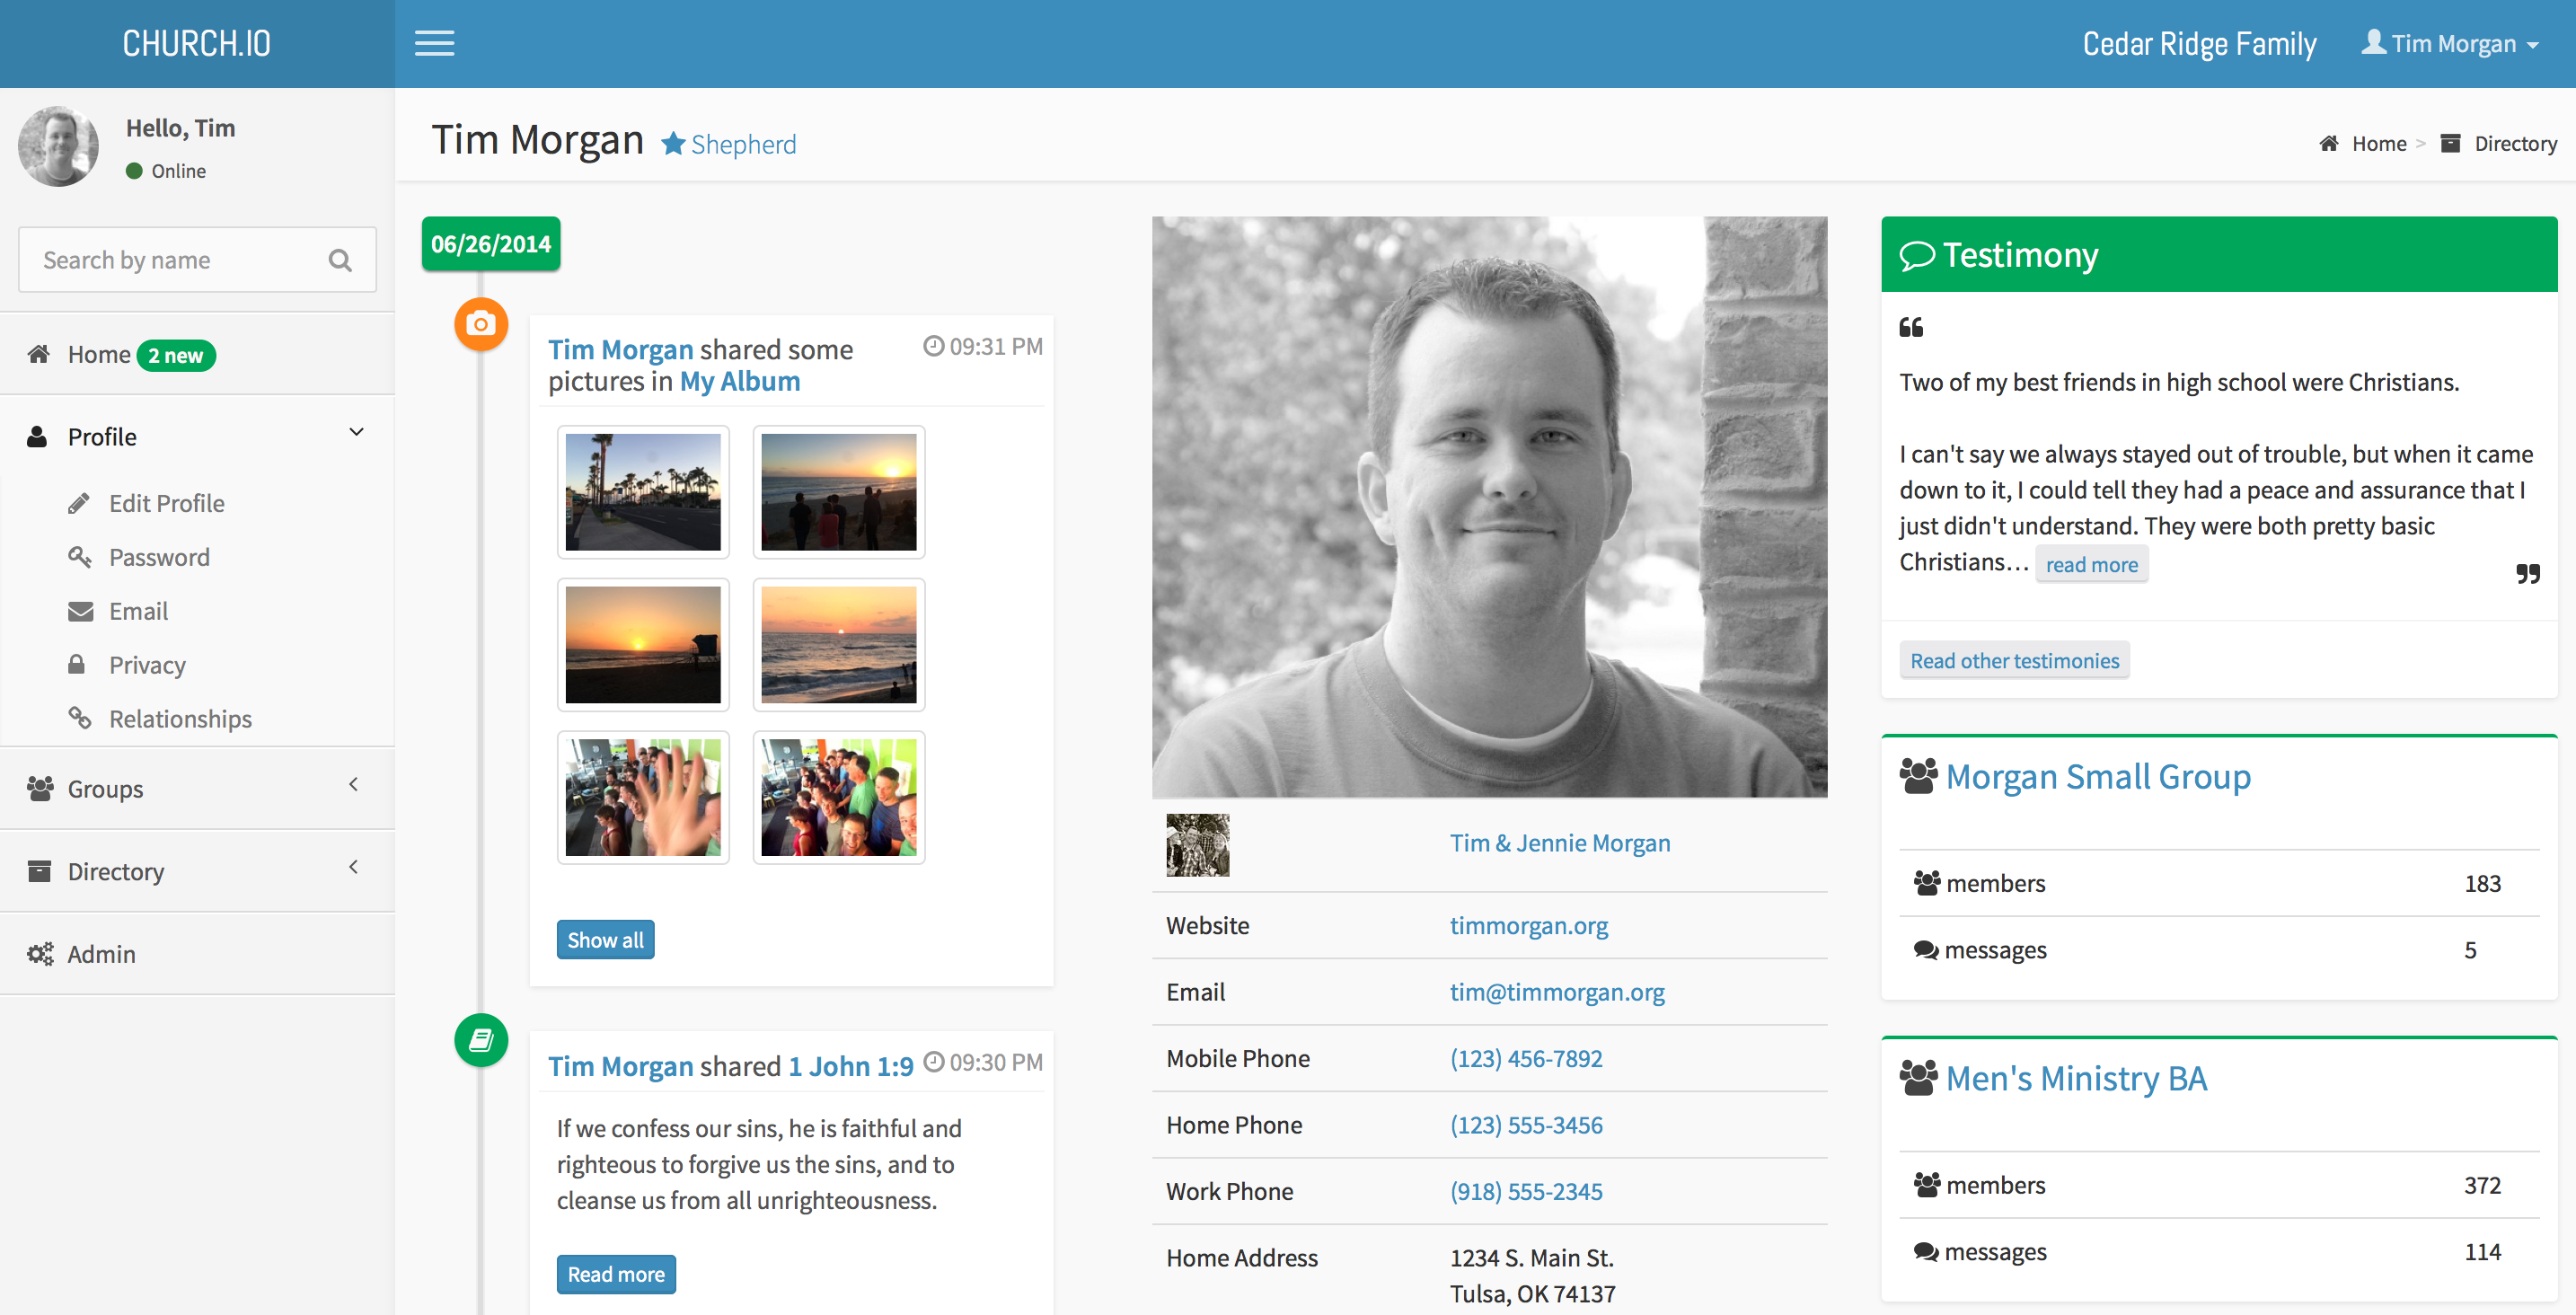Click the Directory breadcrumb archive icon

pyautogui.click(x=2450, y=144)
